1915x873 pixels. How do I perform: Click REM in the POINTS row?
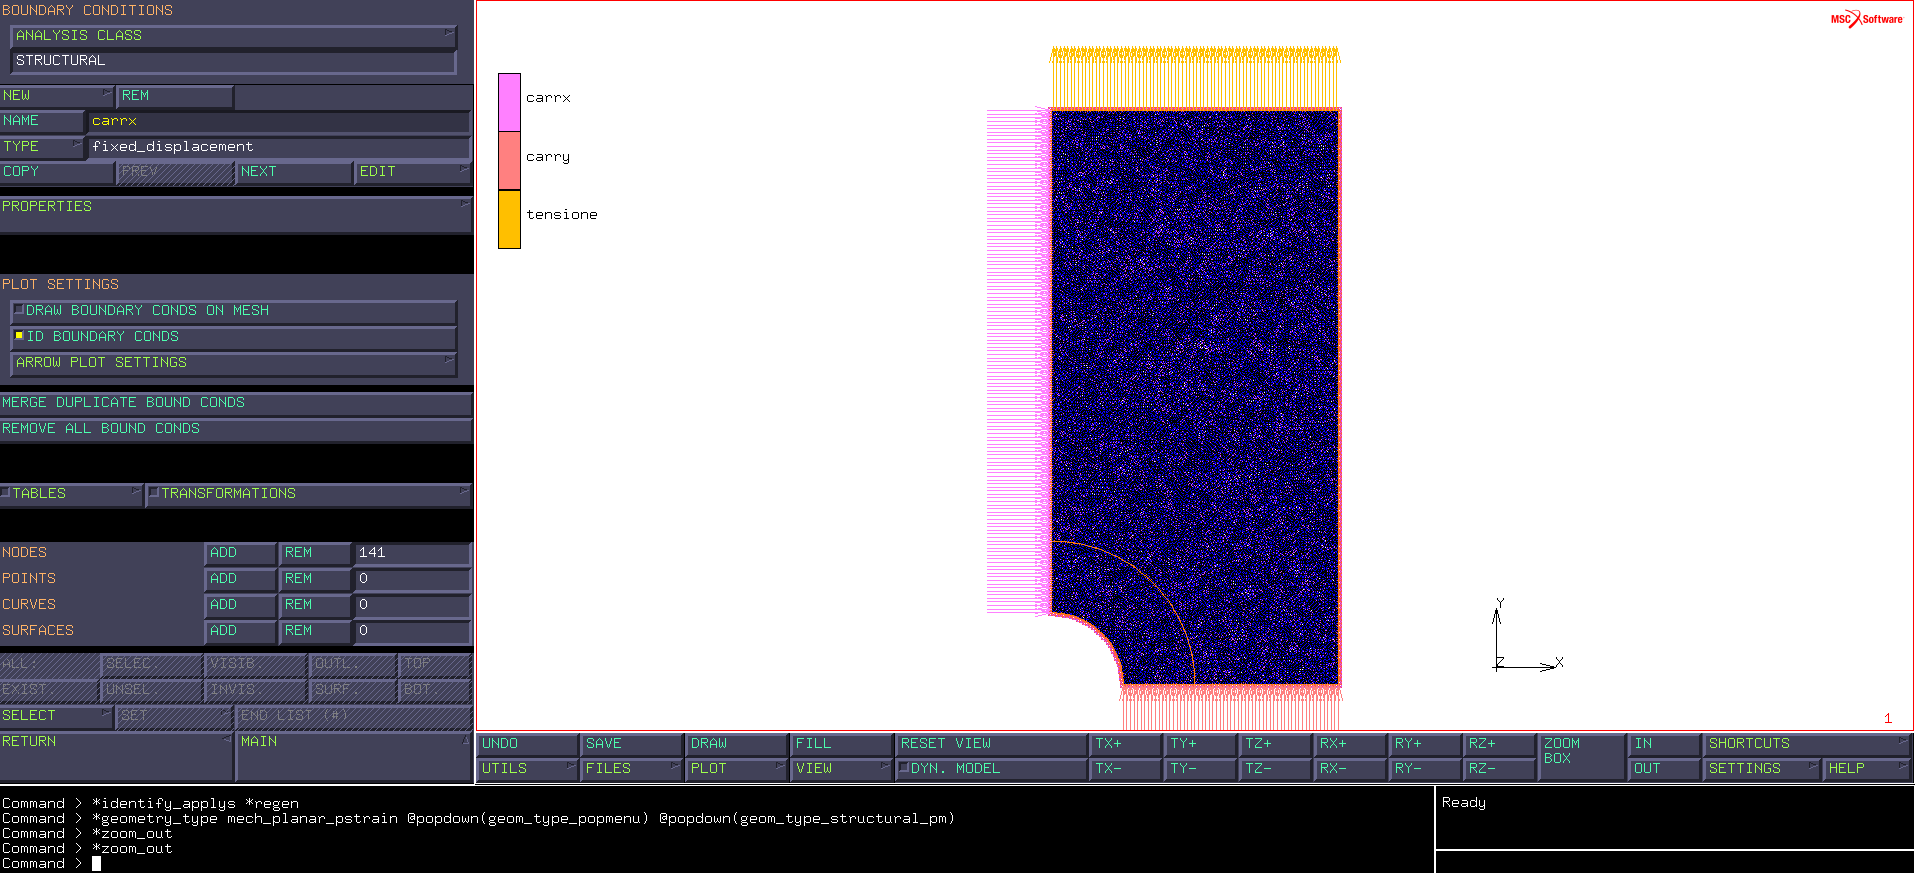tap(315, 579)
